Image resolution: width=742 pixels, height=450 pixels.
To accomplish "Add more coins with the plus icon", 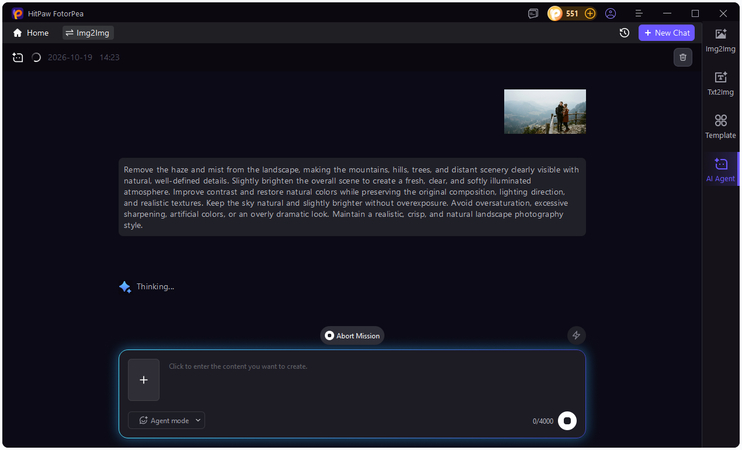I will click(x=590, y=14).
